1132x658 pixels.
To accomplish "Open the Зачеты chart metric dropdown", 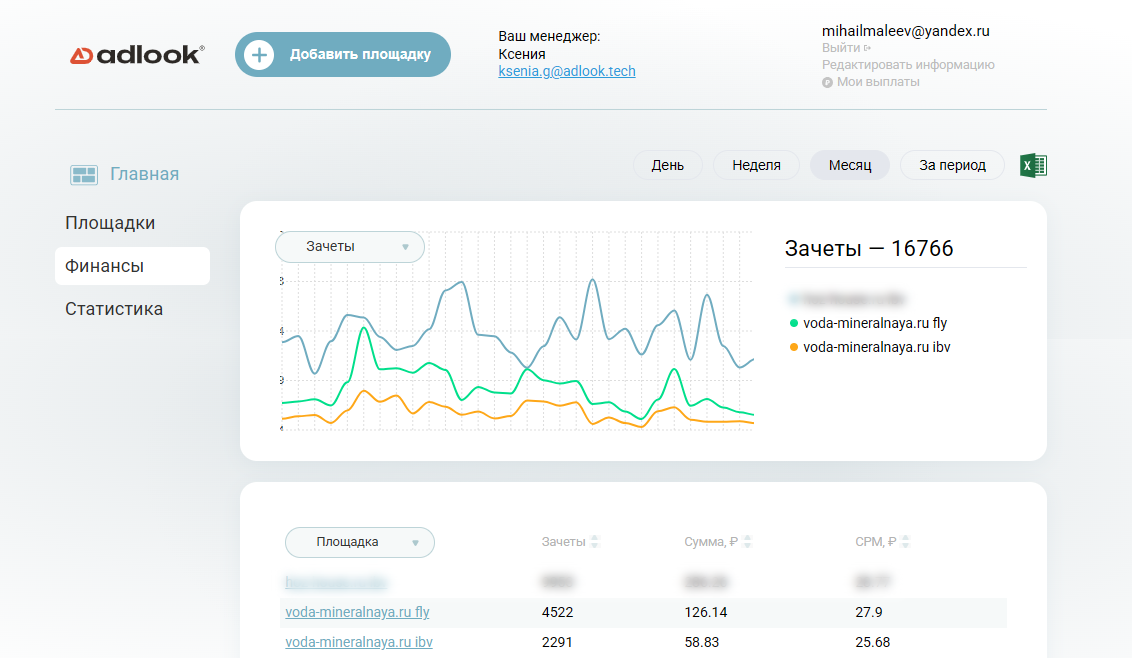I will pos(349,247).
